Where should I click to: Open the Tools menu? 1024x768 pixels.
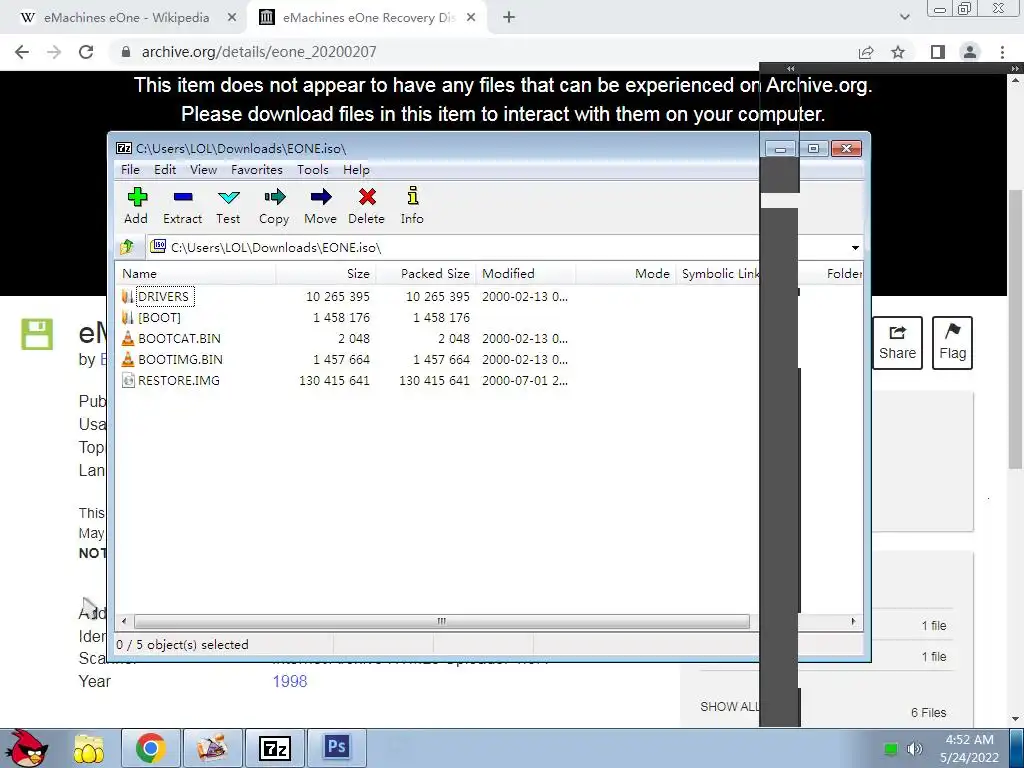pos(313,170)
